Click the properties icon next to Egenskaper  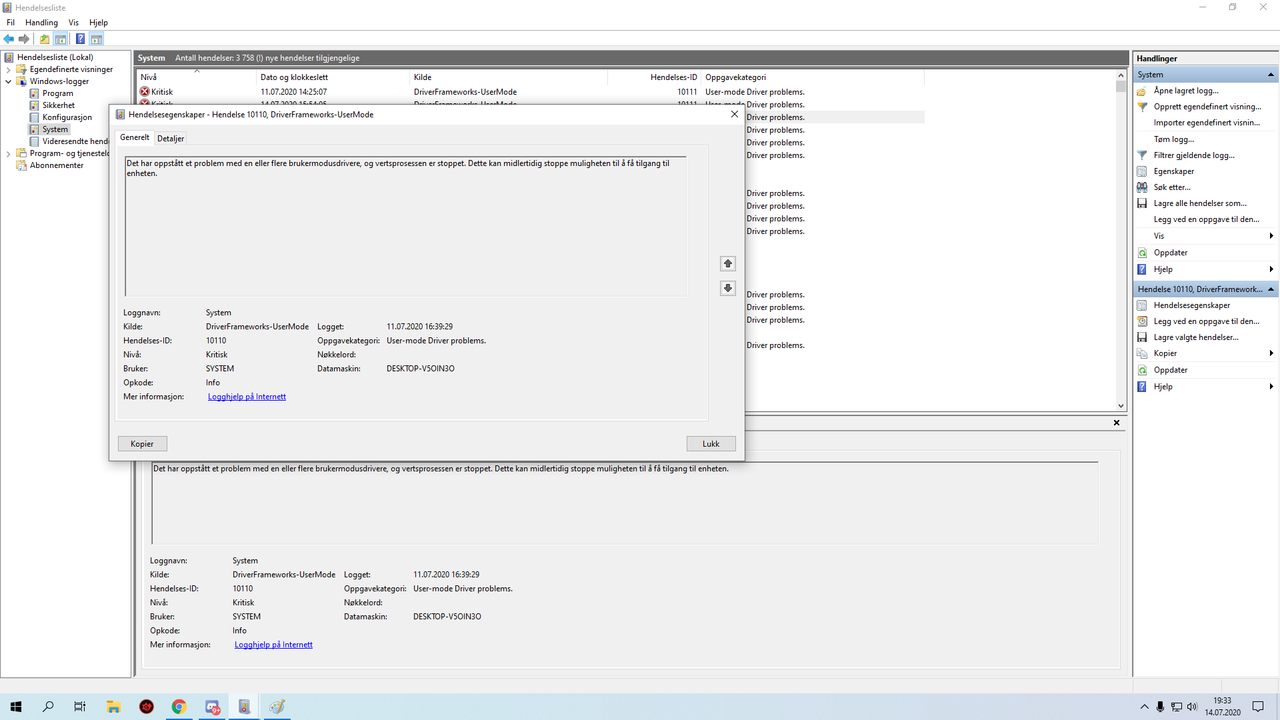tap(1143, 171)
